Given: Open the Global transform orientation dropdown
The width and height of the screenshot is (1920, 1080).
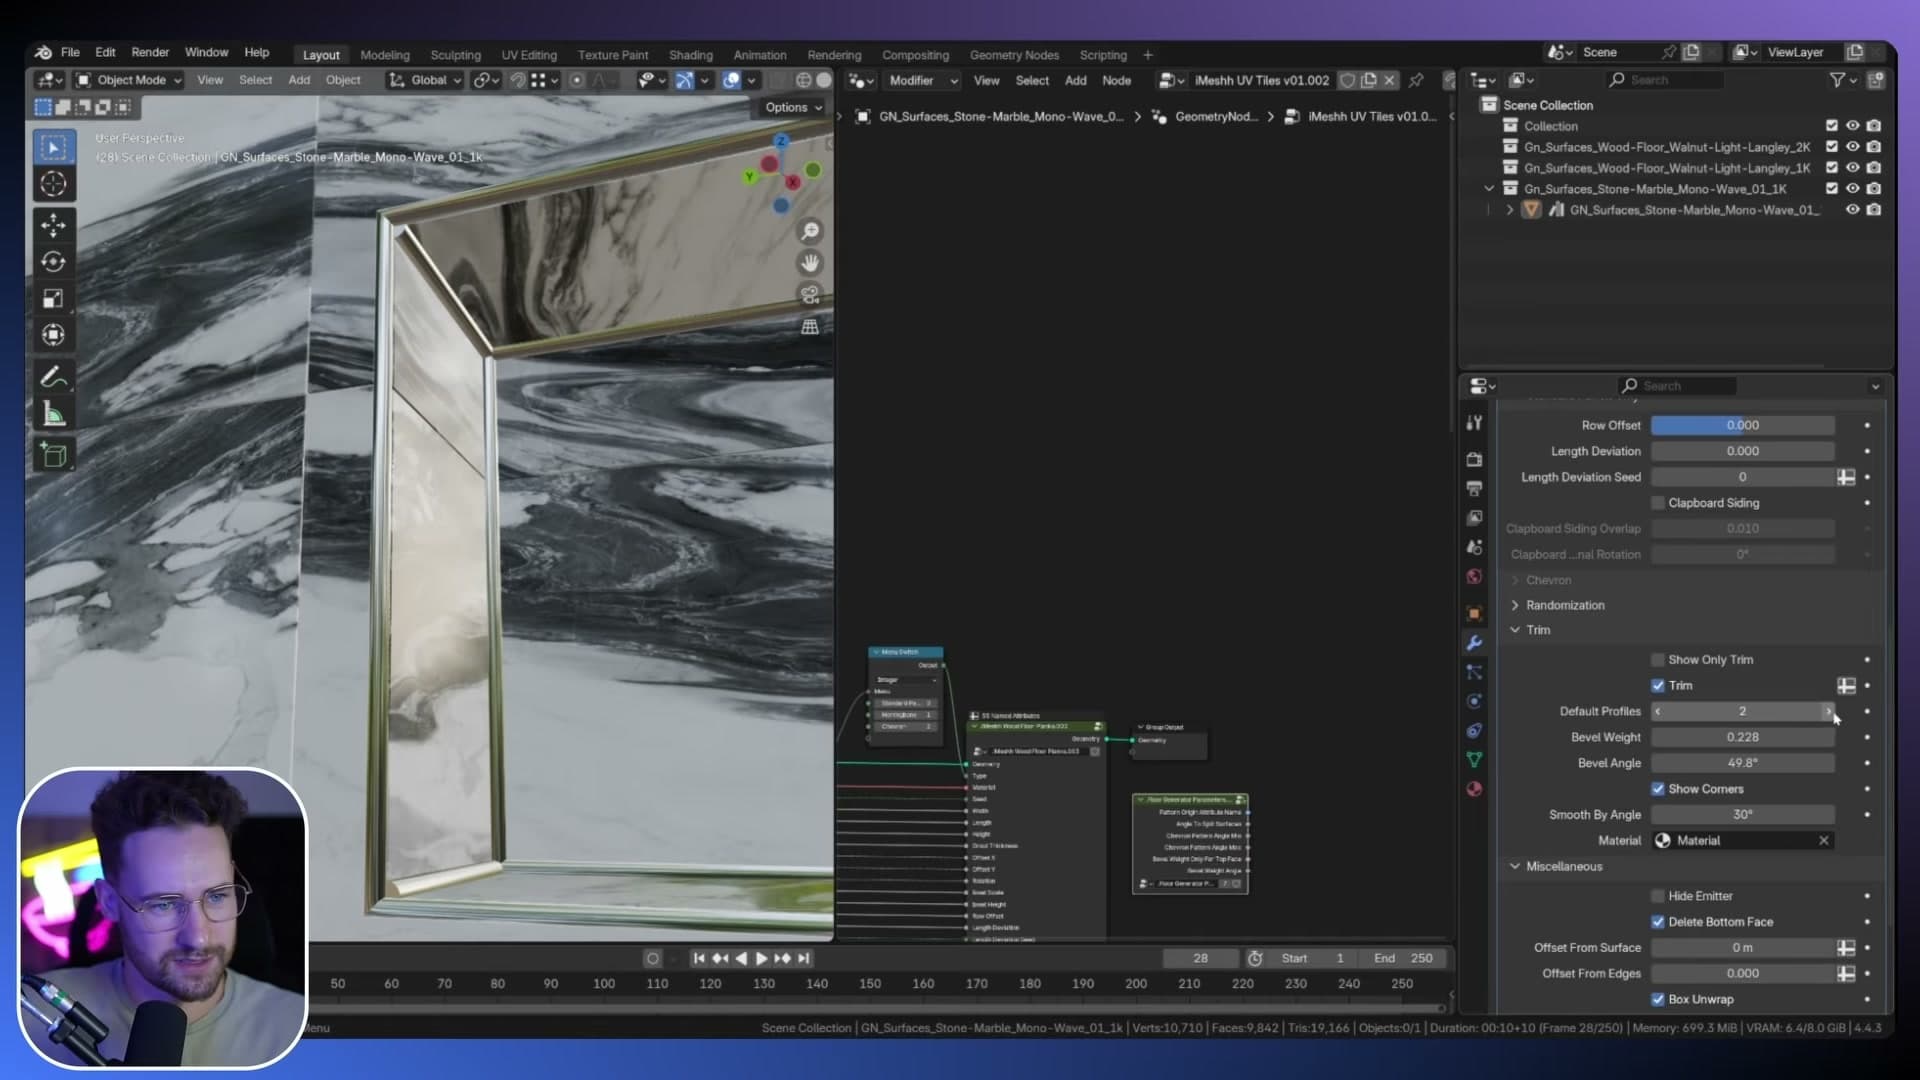Looking at the screenshot, I should coord(425,80).
